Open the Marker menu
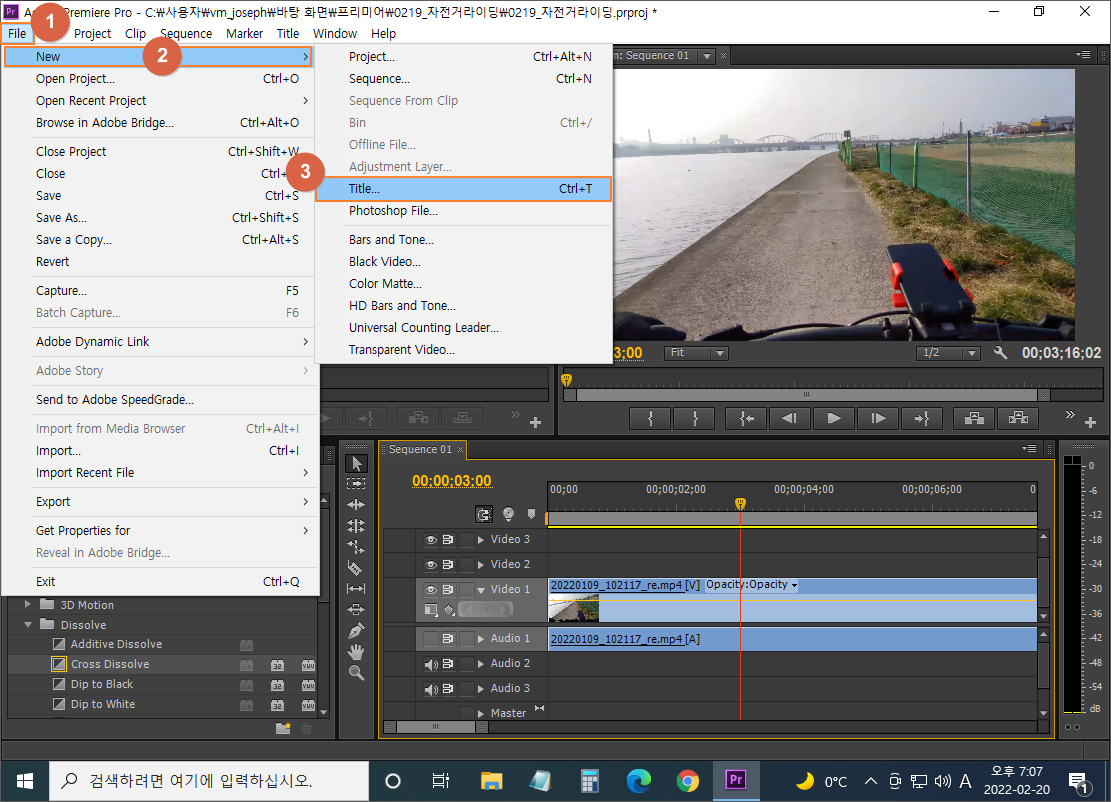 coord(244,33)
